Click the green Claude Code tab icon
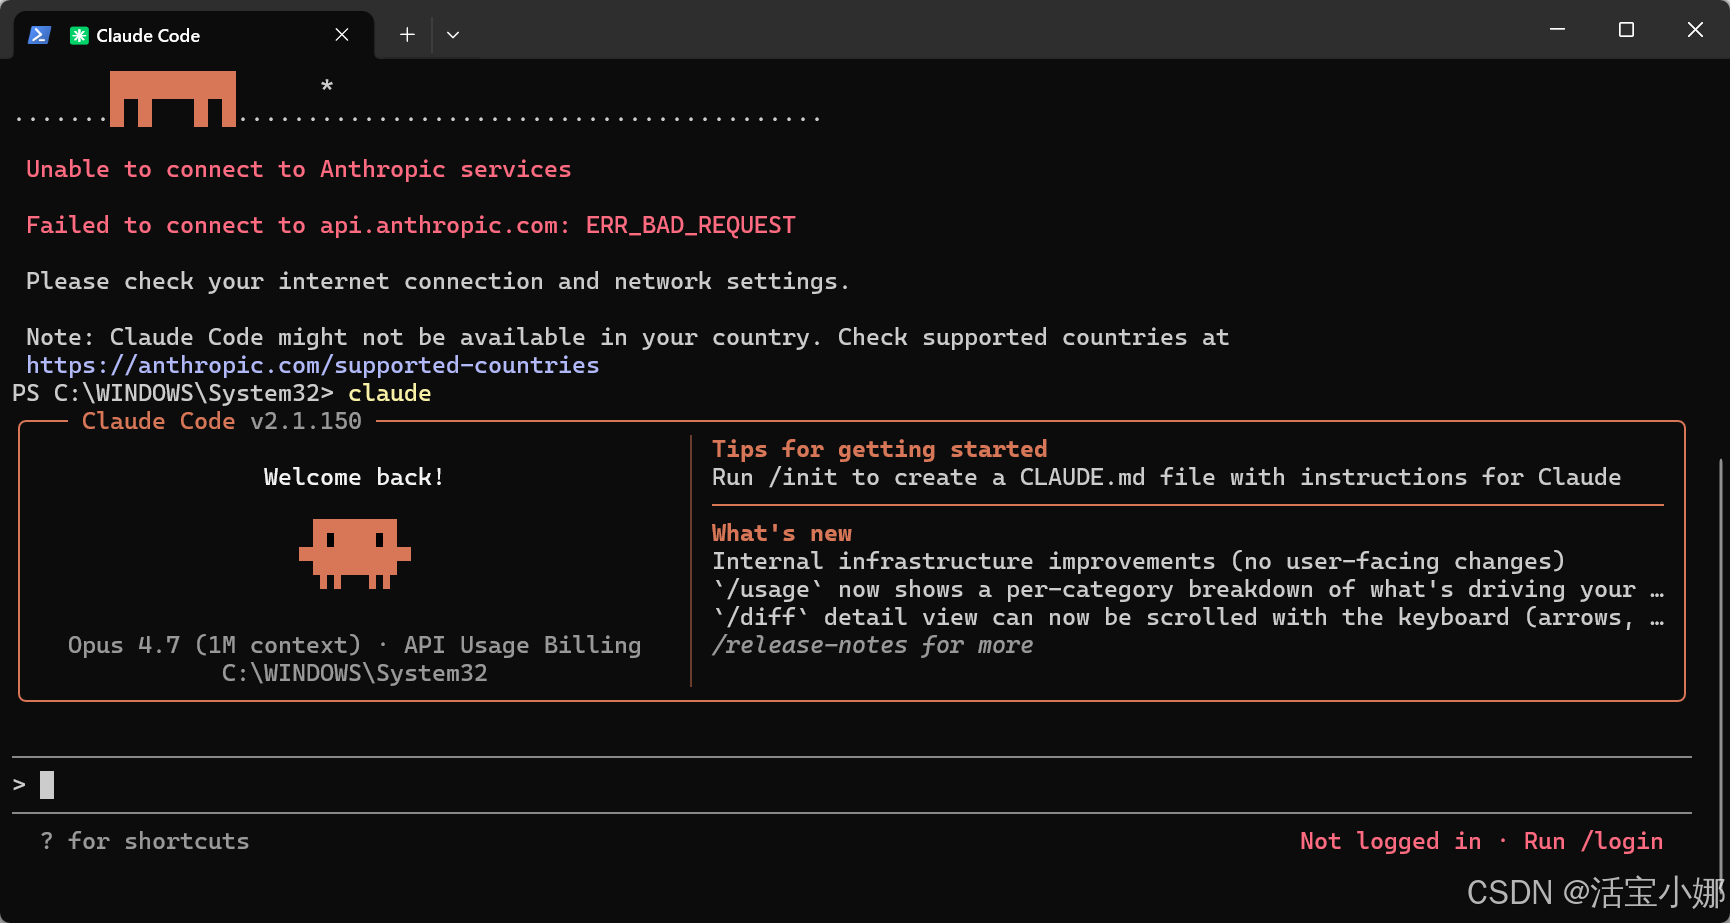The width and height of the screenshot is (1730, 923). pyautogui.click(x=79, y=36)
